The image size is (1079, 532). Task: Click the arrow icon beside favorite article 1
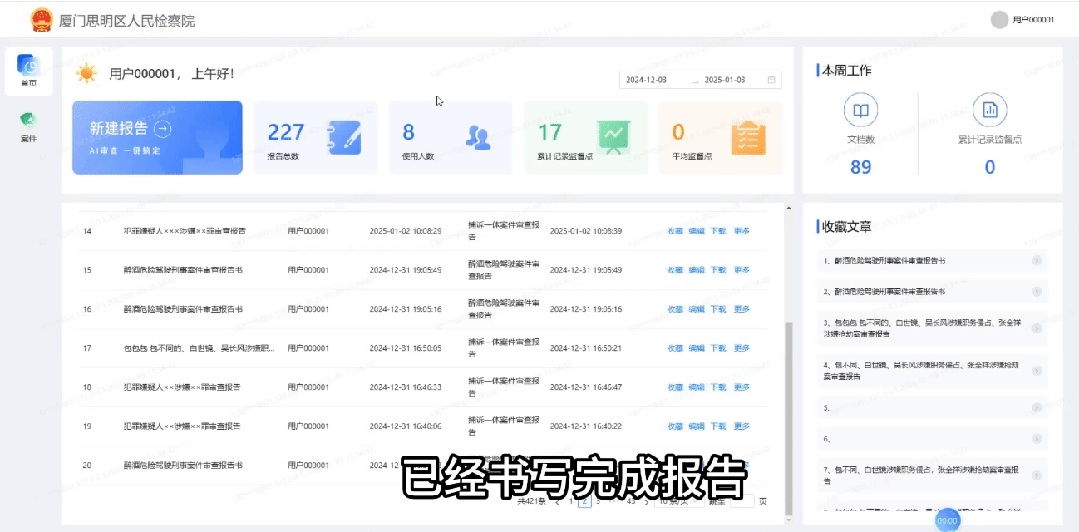point(1037,261)
